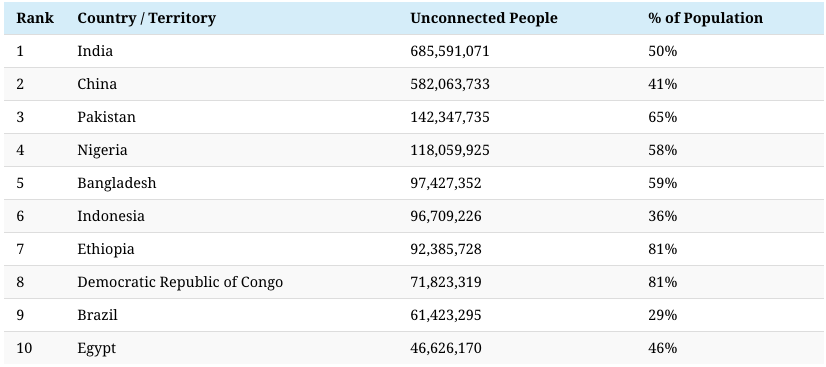Select Brazil's 29% percentage cell
The width and height of the screenshot is (826, 367).
(x=663, y=315)
